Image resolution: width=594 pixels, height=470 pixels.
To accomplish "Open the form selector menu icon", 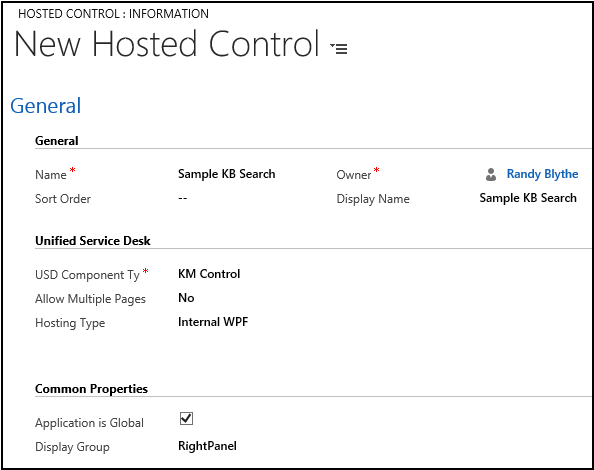I will click(x=339, y=48).
